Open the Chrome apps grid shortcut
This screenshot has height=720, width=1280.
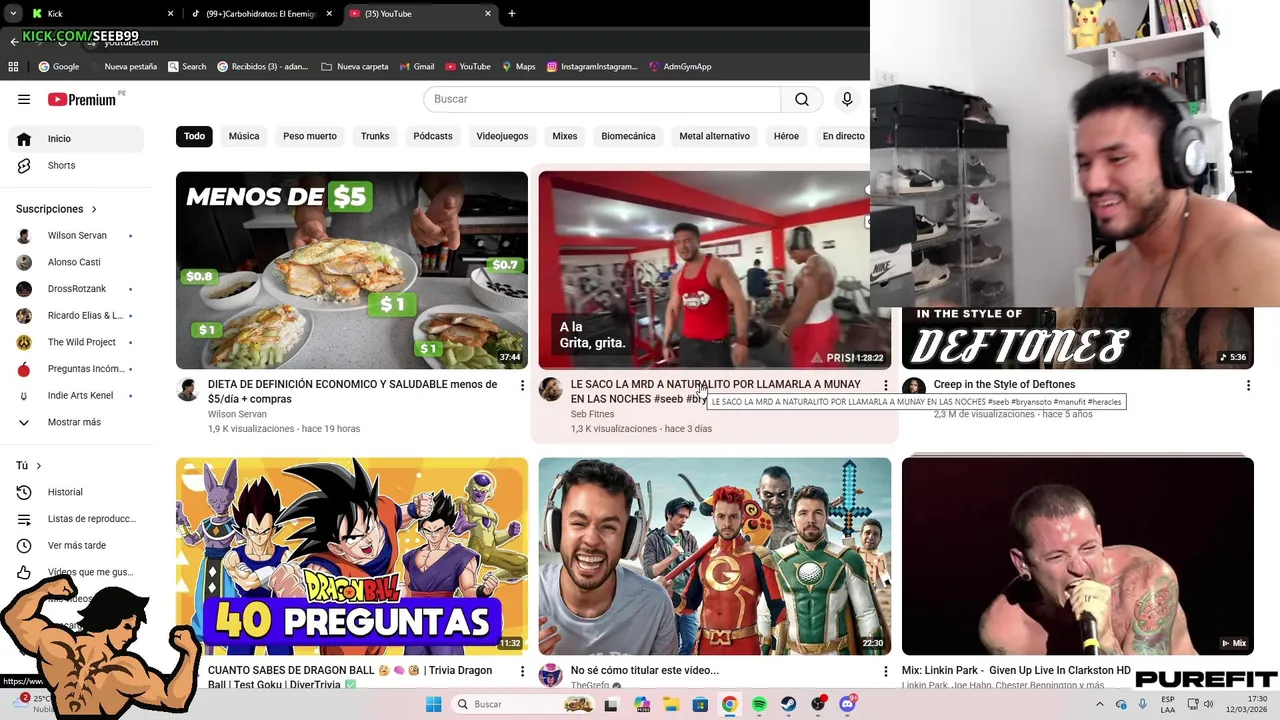point(13,67)
